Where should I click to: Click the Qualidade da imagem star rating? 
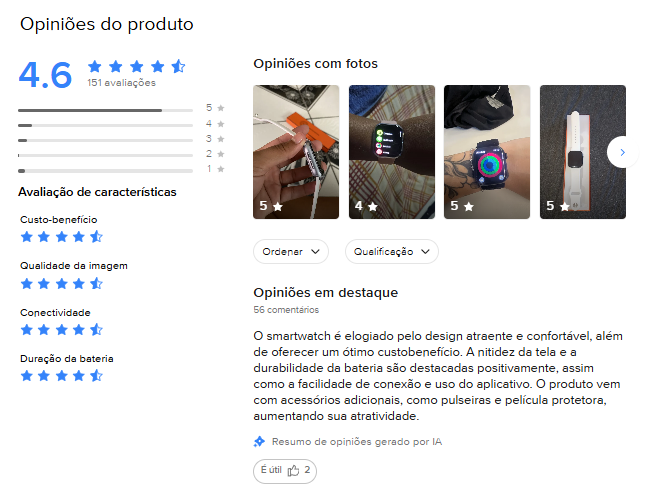[x=62, y=283]
